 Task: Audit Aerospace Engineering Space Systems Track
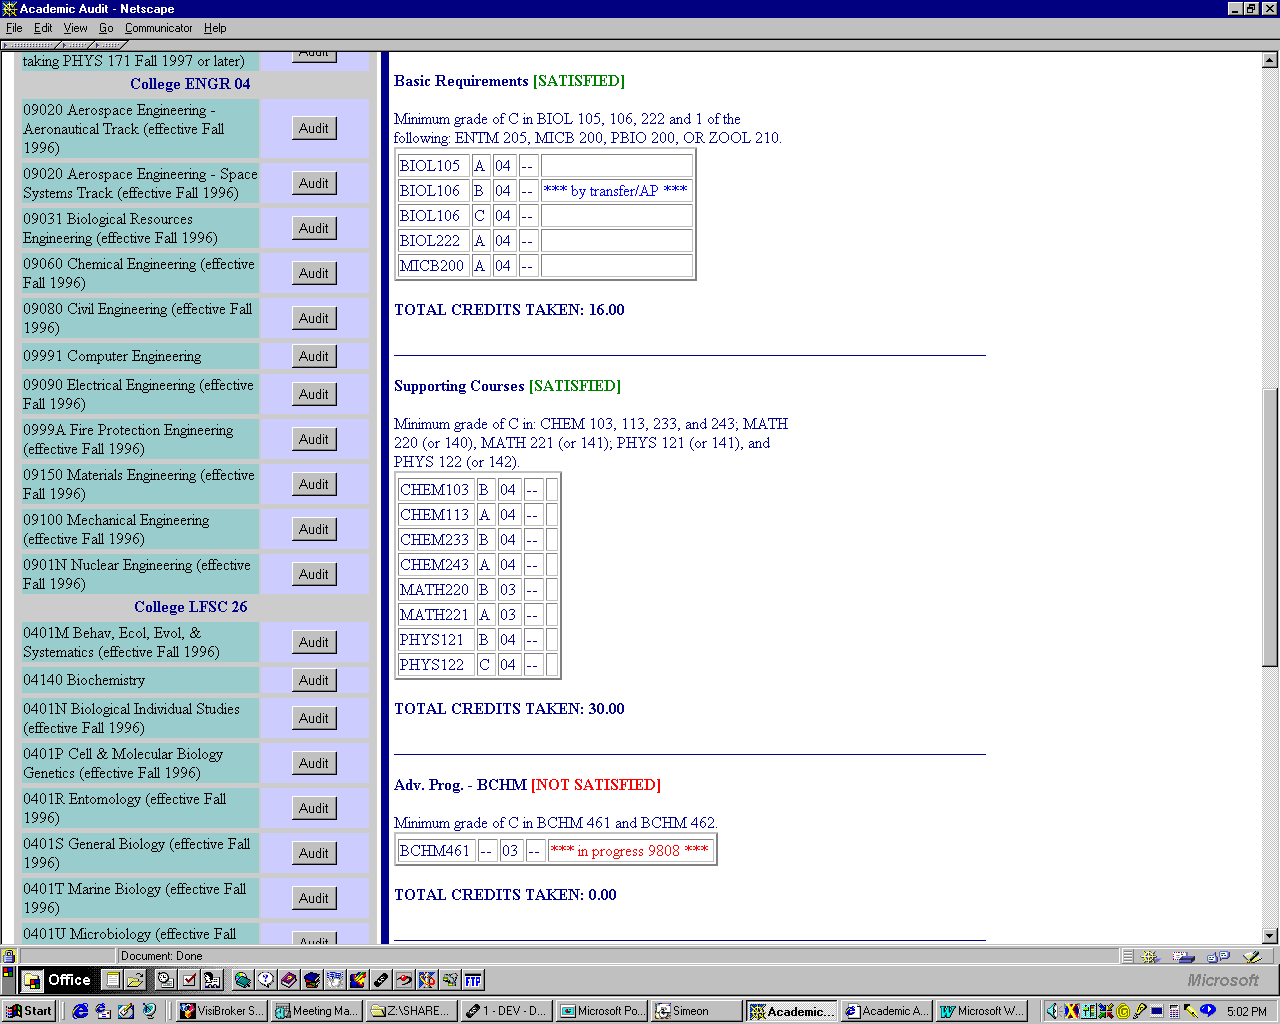(x=314, y=183)
